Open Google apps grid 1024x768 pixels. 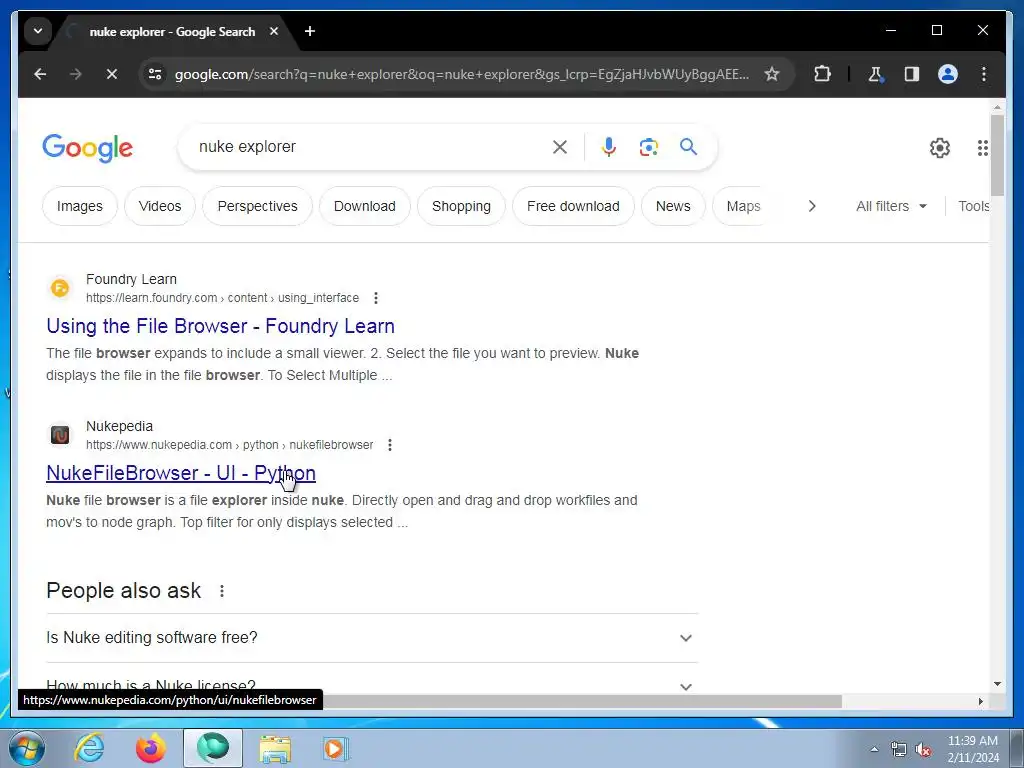pos(982,148)
